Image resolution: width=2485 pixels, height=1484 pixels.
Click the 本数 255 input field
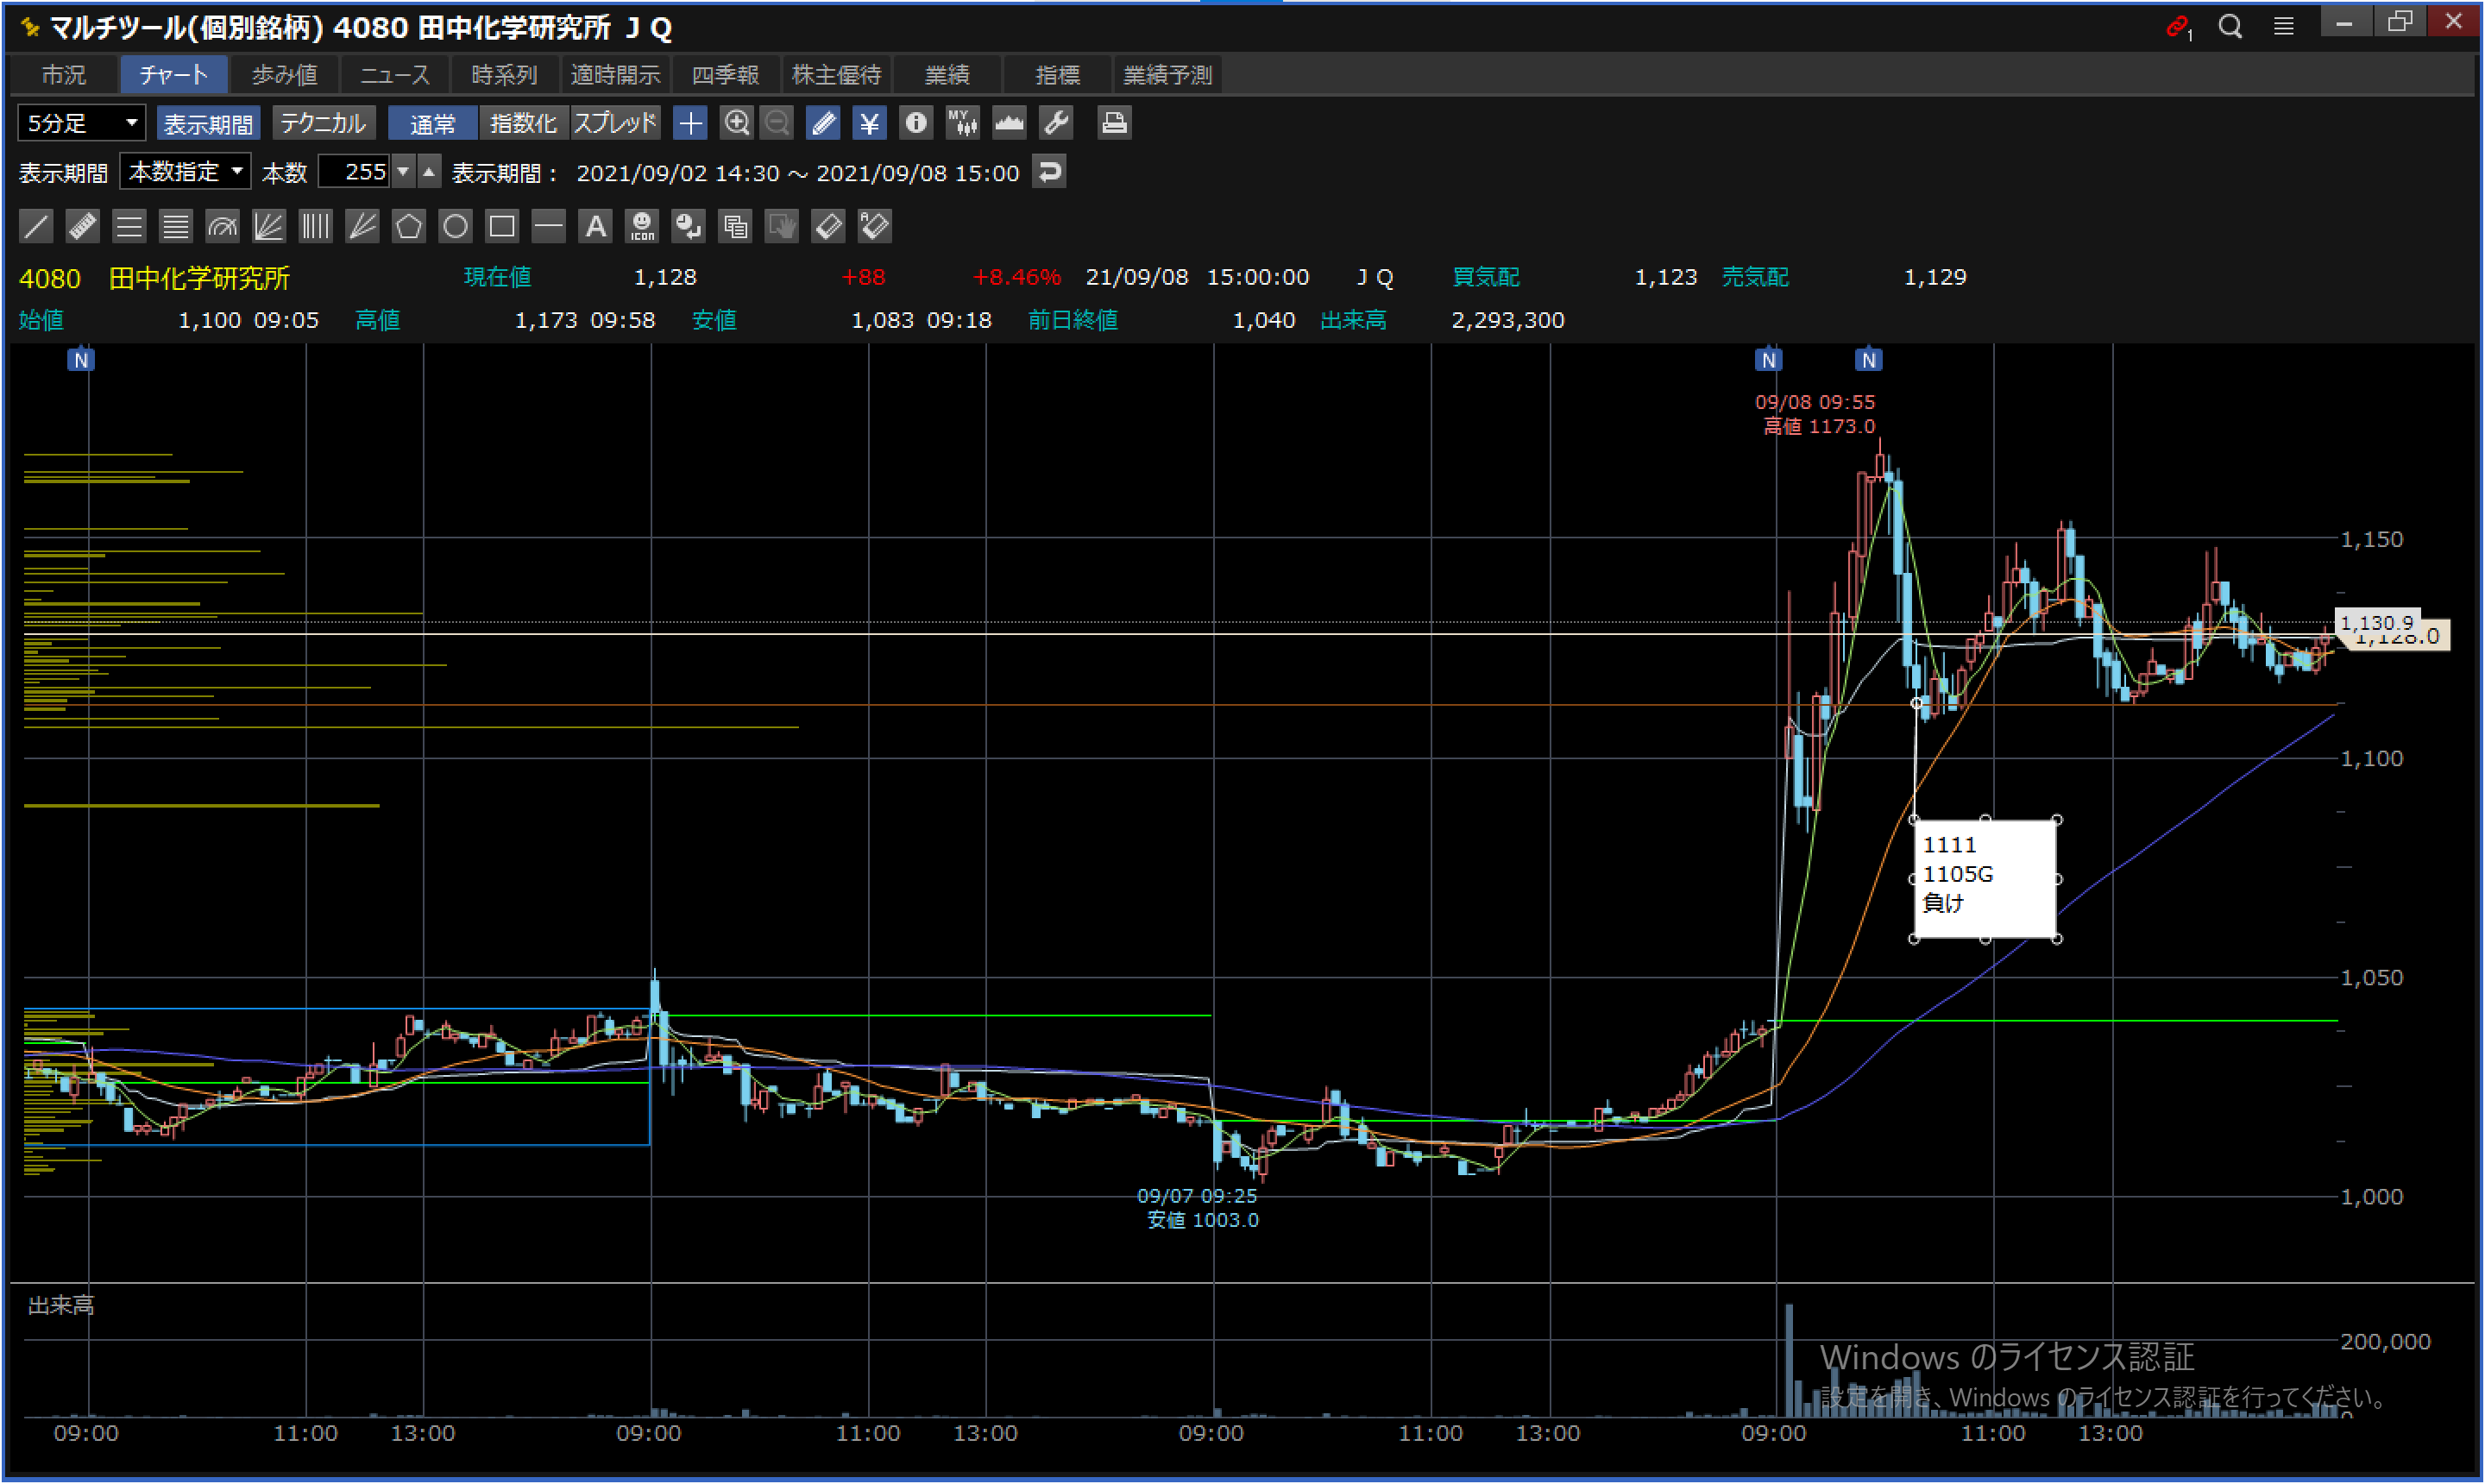(x=356, y=172)
